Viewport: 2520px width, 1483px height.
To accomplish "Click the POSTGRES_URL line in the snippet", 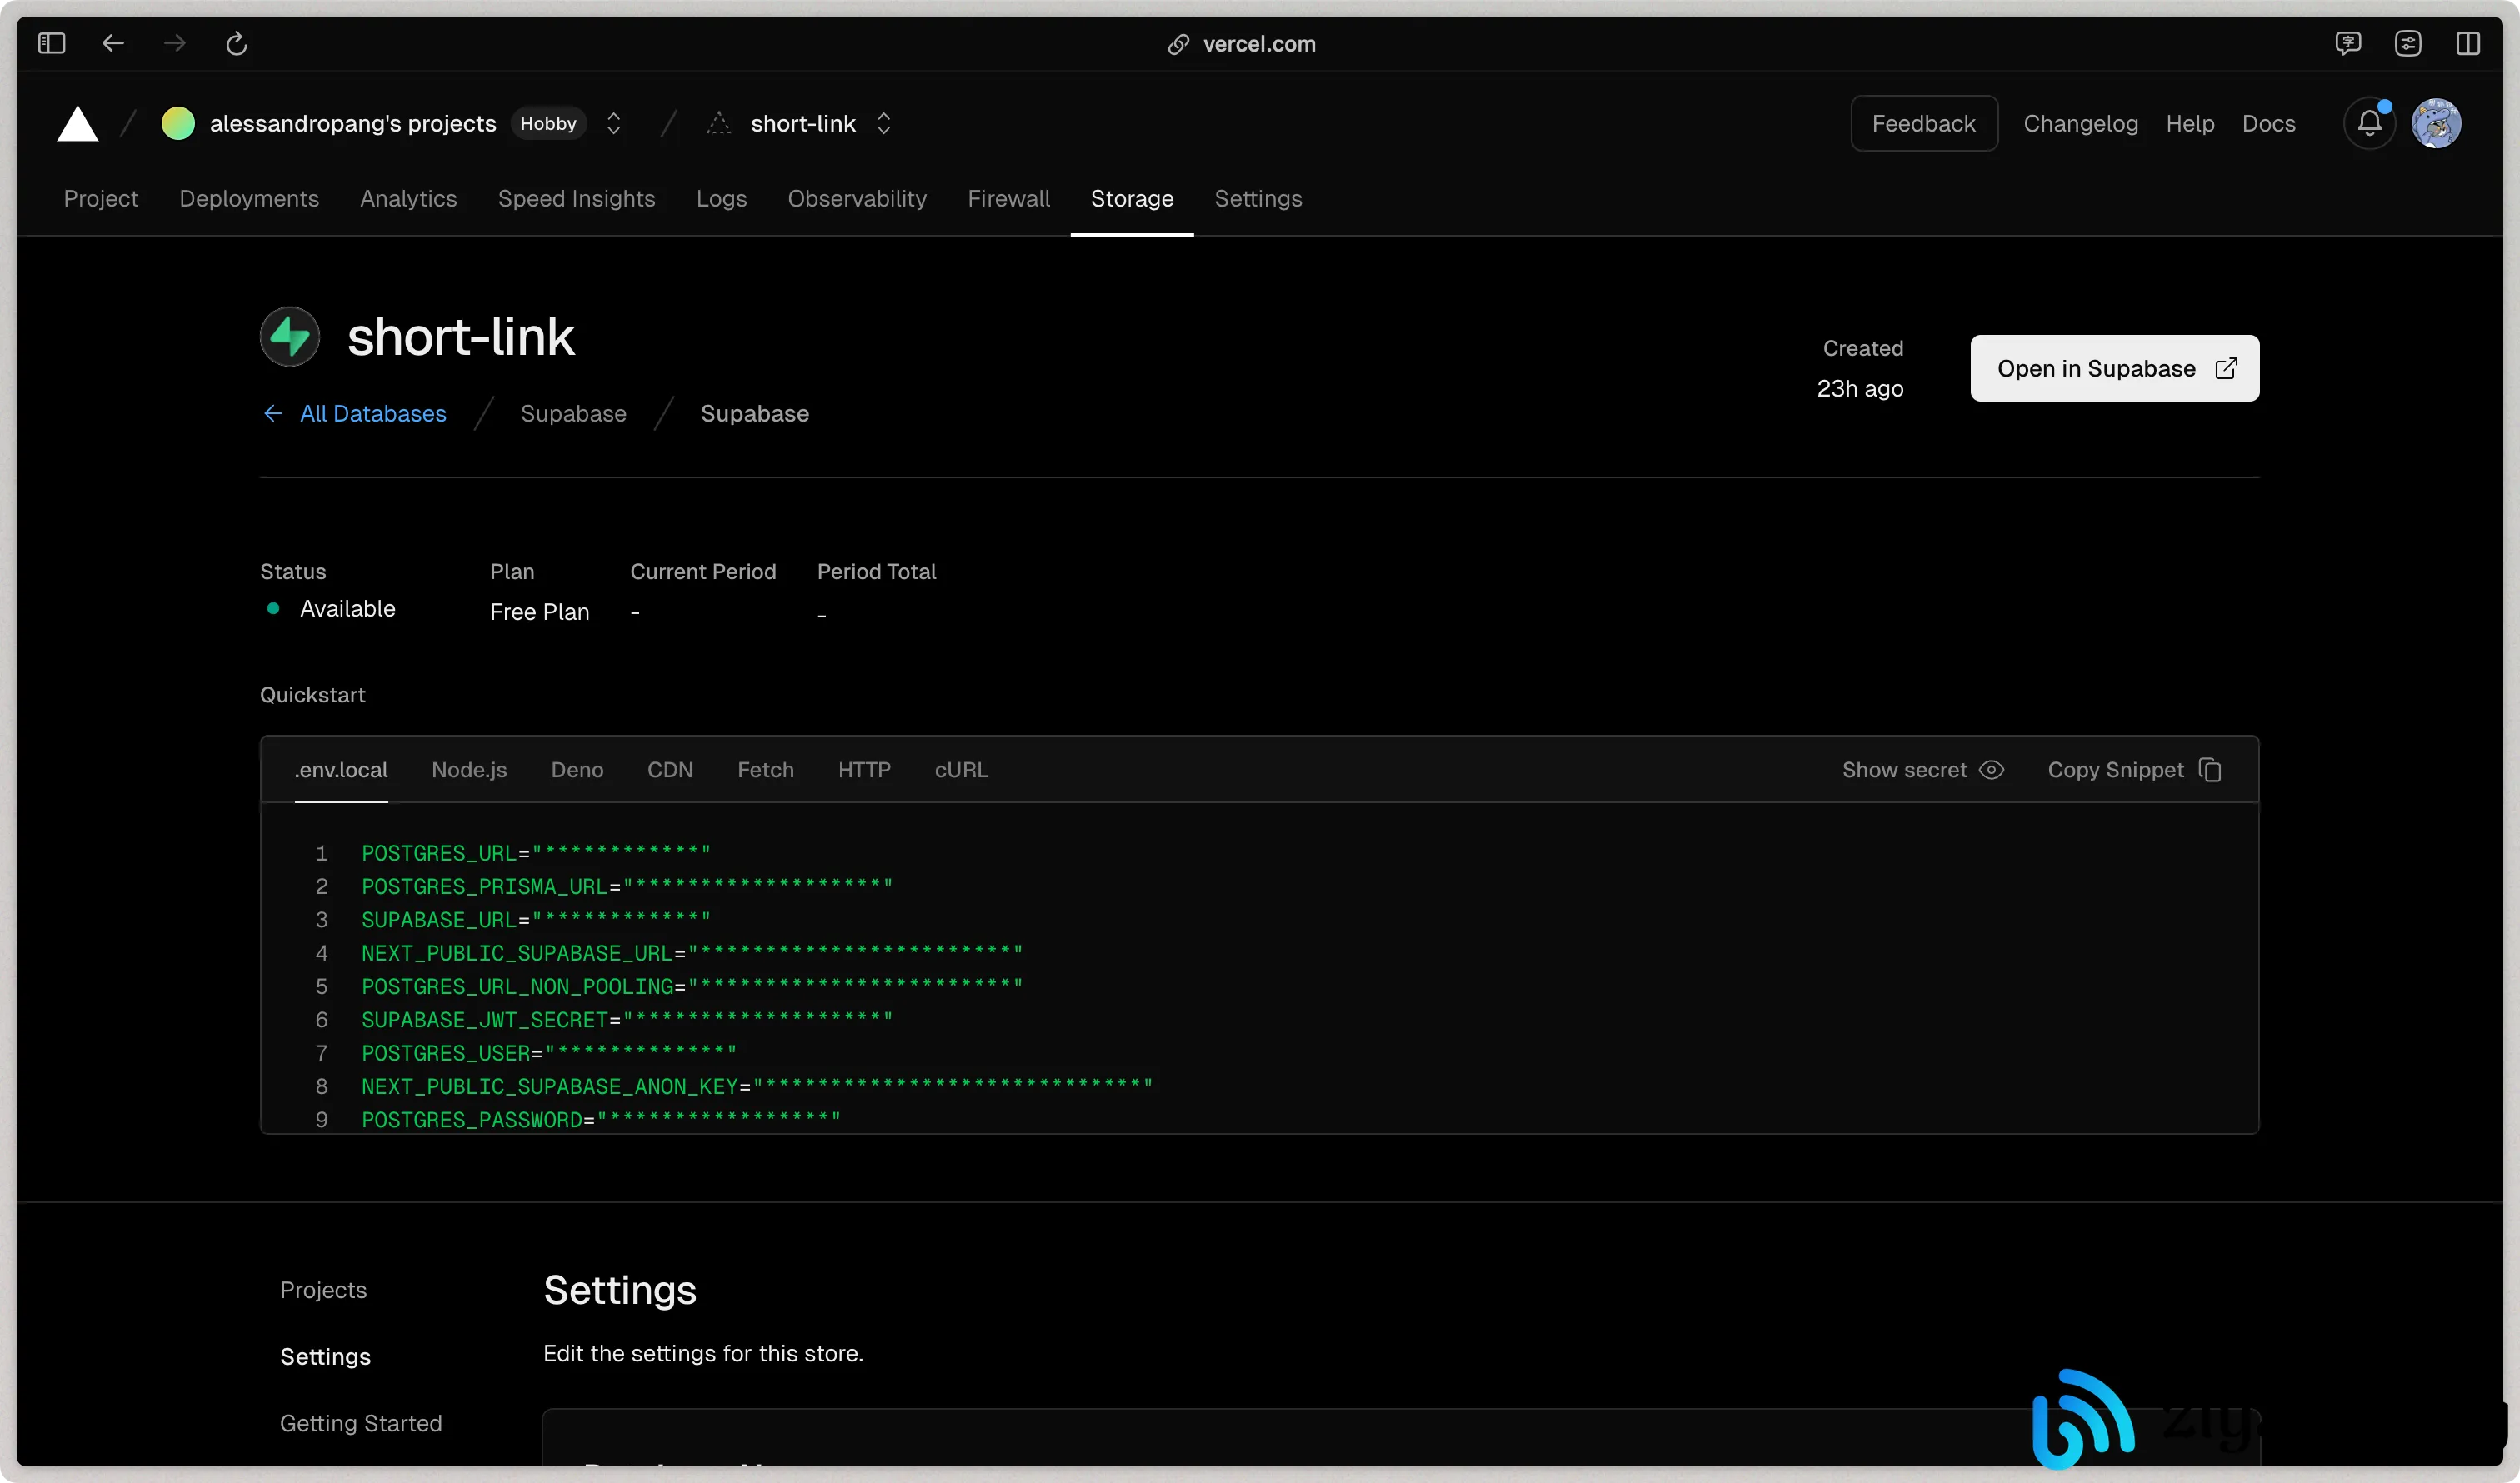I will point(536,853).
